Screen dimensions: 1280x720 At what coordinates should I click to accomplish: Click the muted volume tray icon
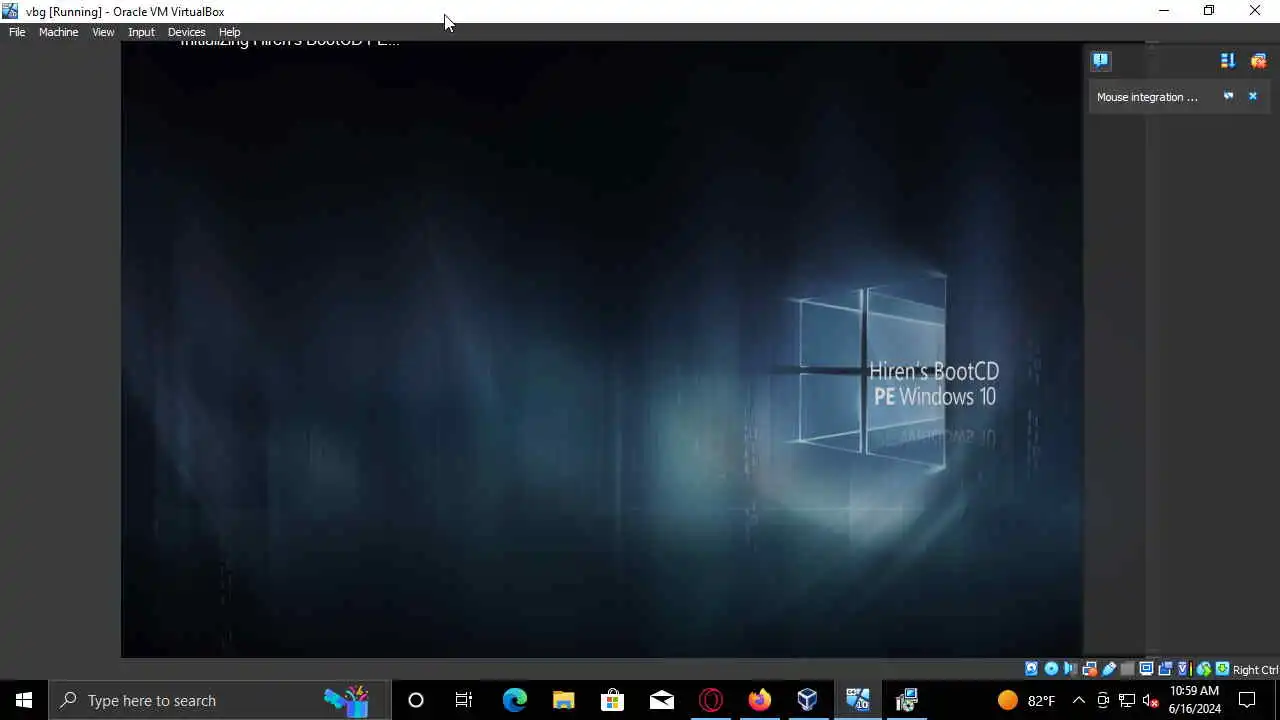tap(1151, 700)
